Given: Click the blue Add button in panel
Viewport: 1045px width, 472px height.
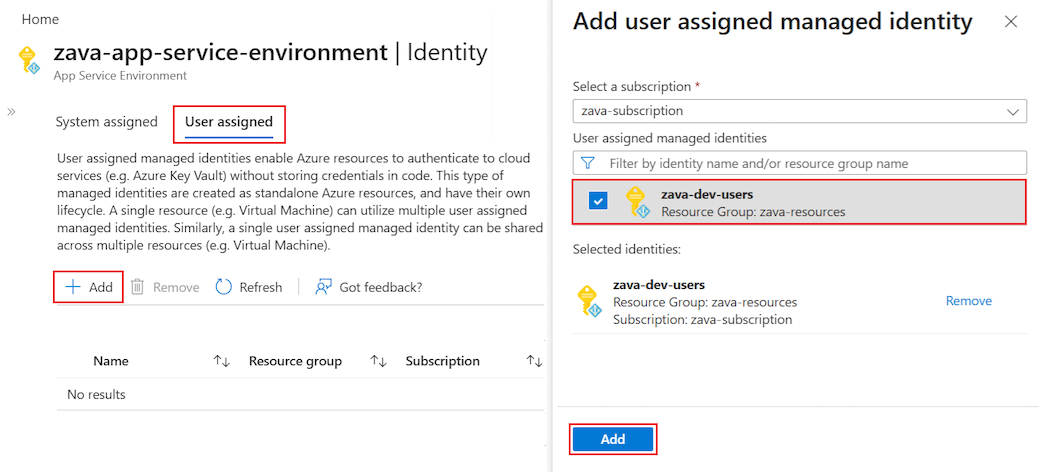Looking at the screenshot, I should (x=613, y=439).
